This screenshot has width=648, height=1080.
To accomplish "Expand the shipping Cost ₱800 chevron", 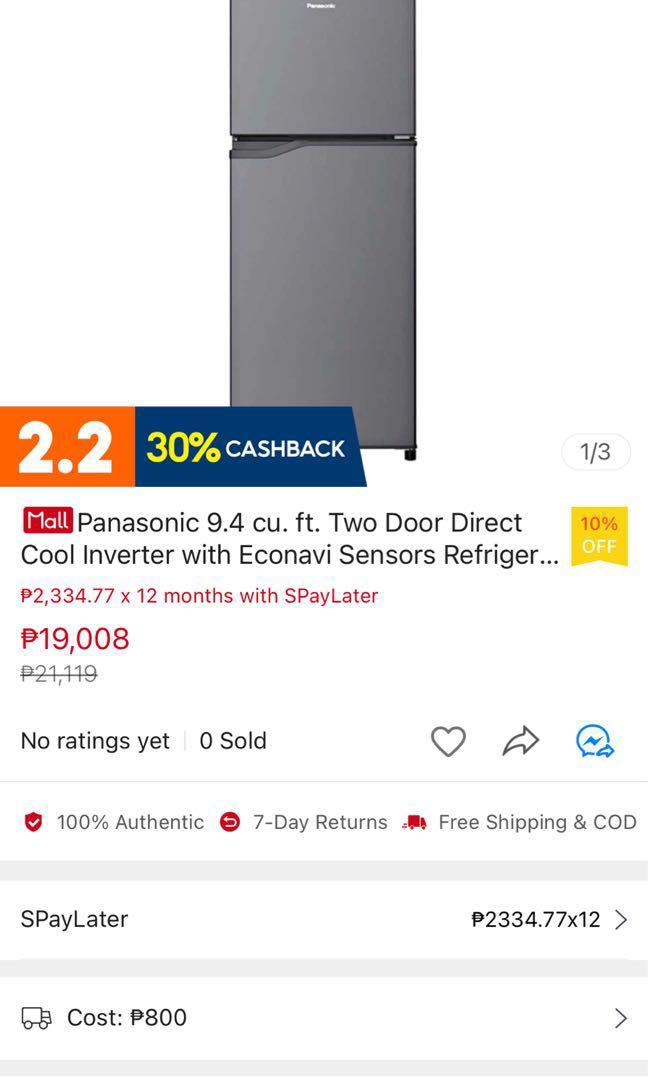I will [620, 1018].
